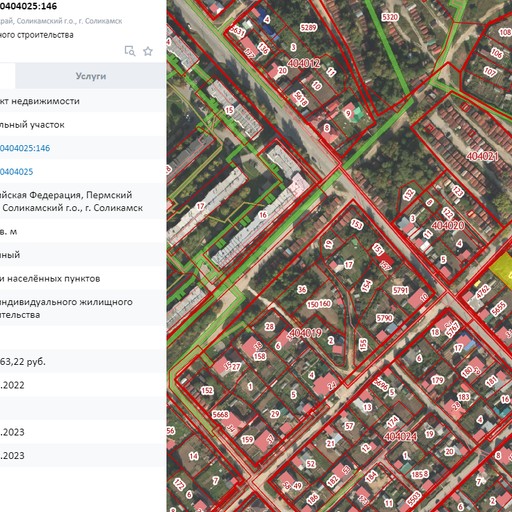
Task: Open the Услуги tab
Action: 91,76
